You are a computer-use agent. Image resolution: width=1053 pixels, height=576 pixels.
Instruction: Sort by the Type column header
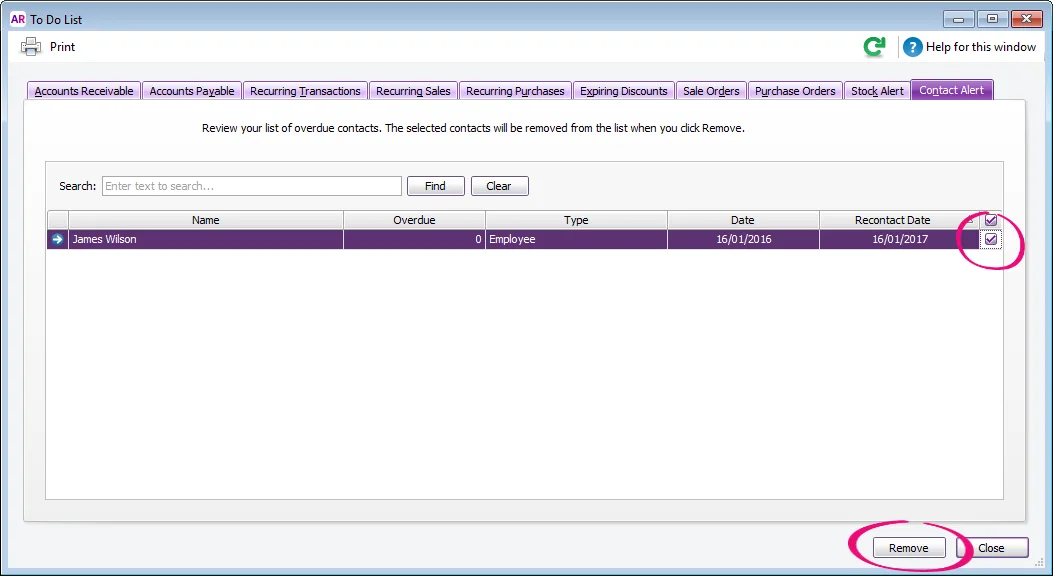tap(576, 220)
